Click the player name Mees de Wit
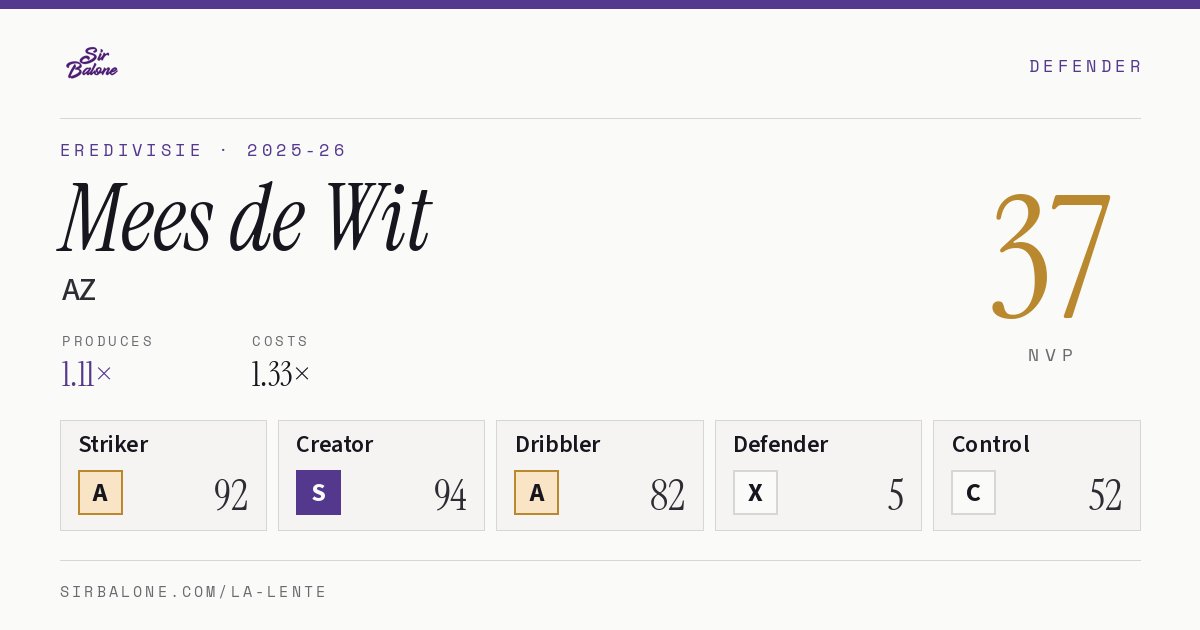Viewport: 1200px width, 630px height. pyautogui.click(x=245, y=218)
